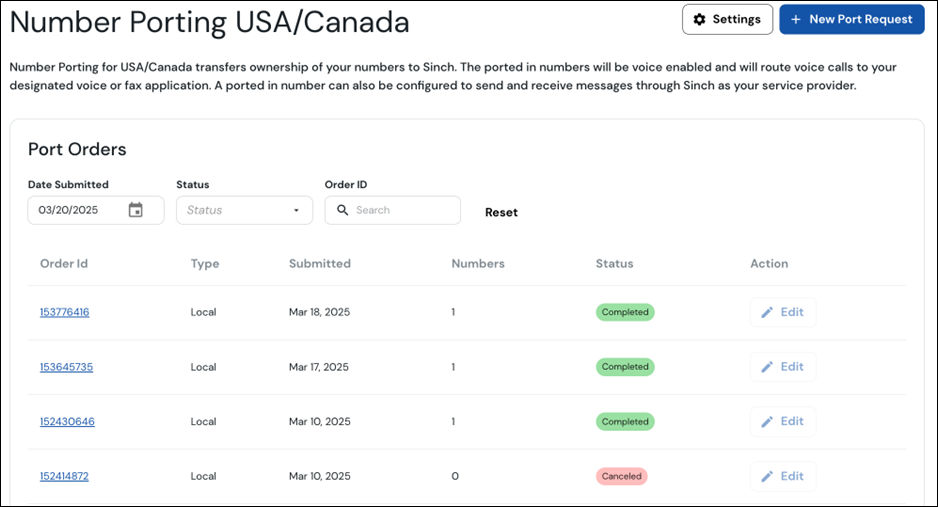Click the Number Porting USA/Canada title

[209, 23]
